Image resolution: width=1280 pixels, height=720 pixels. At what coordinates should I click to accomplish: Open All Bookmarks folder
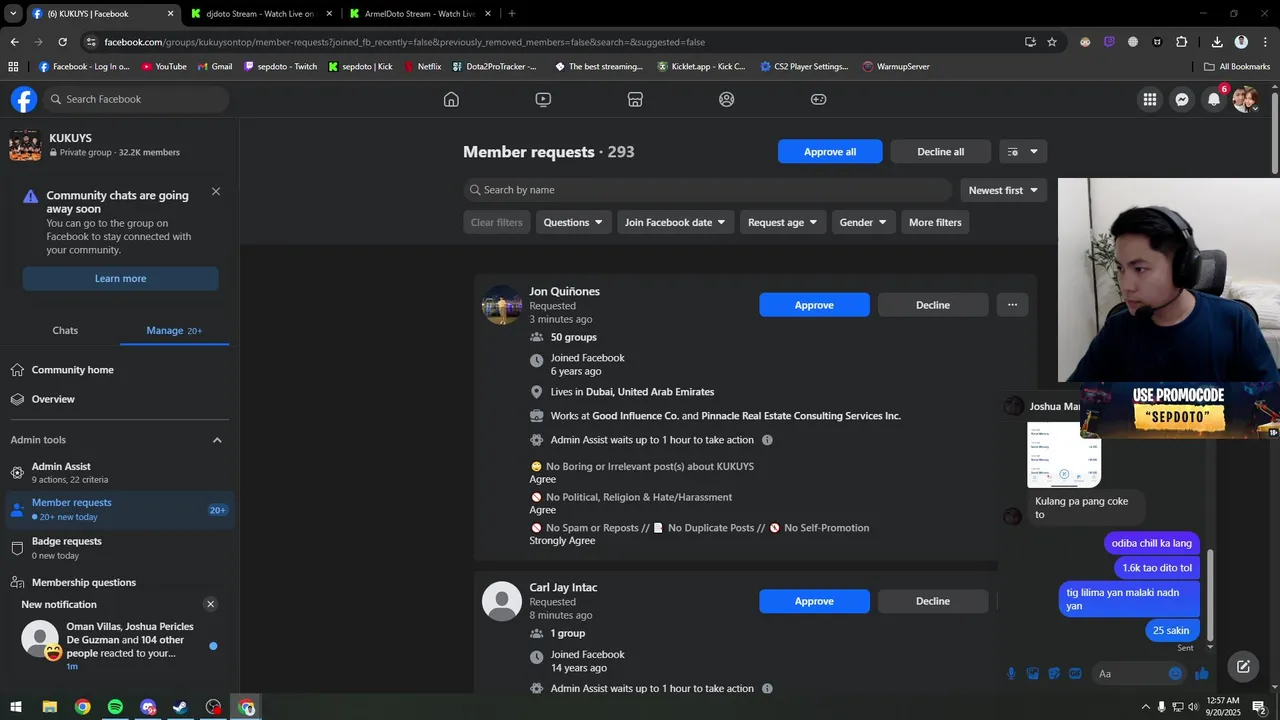[x=1237, y=66]
